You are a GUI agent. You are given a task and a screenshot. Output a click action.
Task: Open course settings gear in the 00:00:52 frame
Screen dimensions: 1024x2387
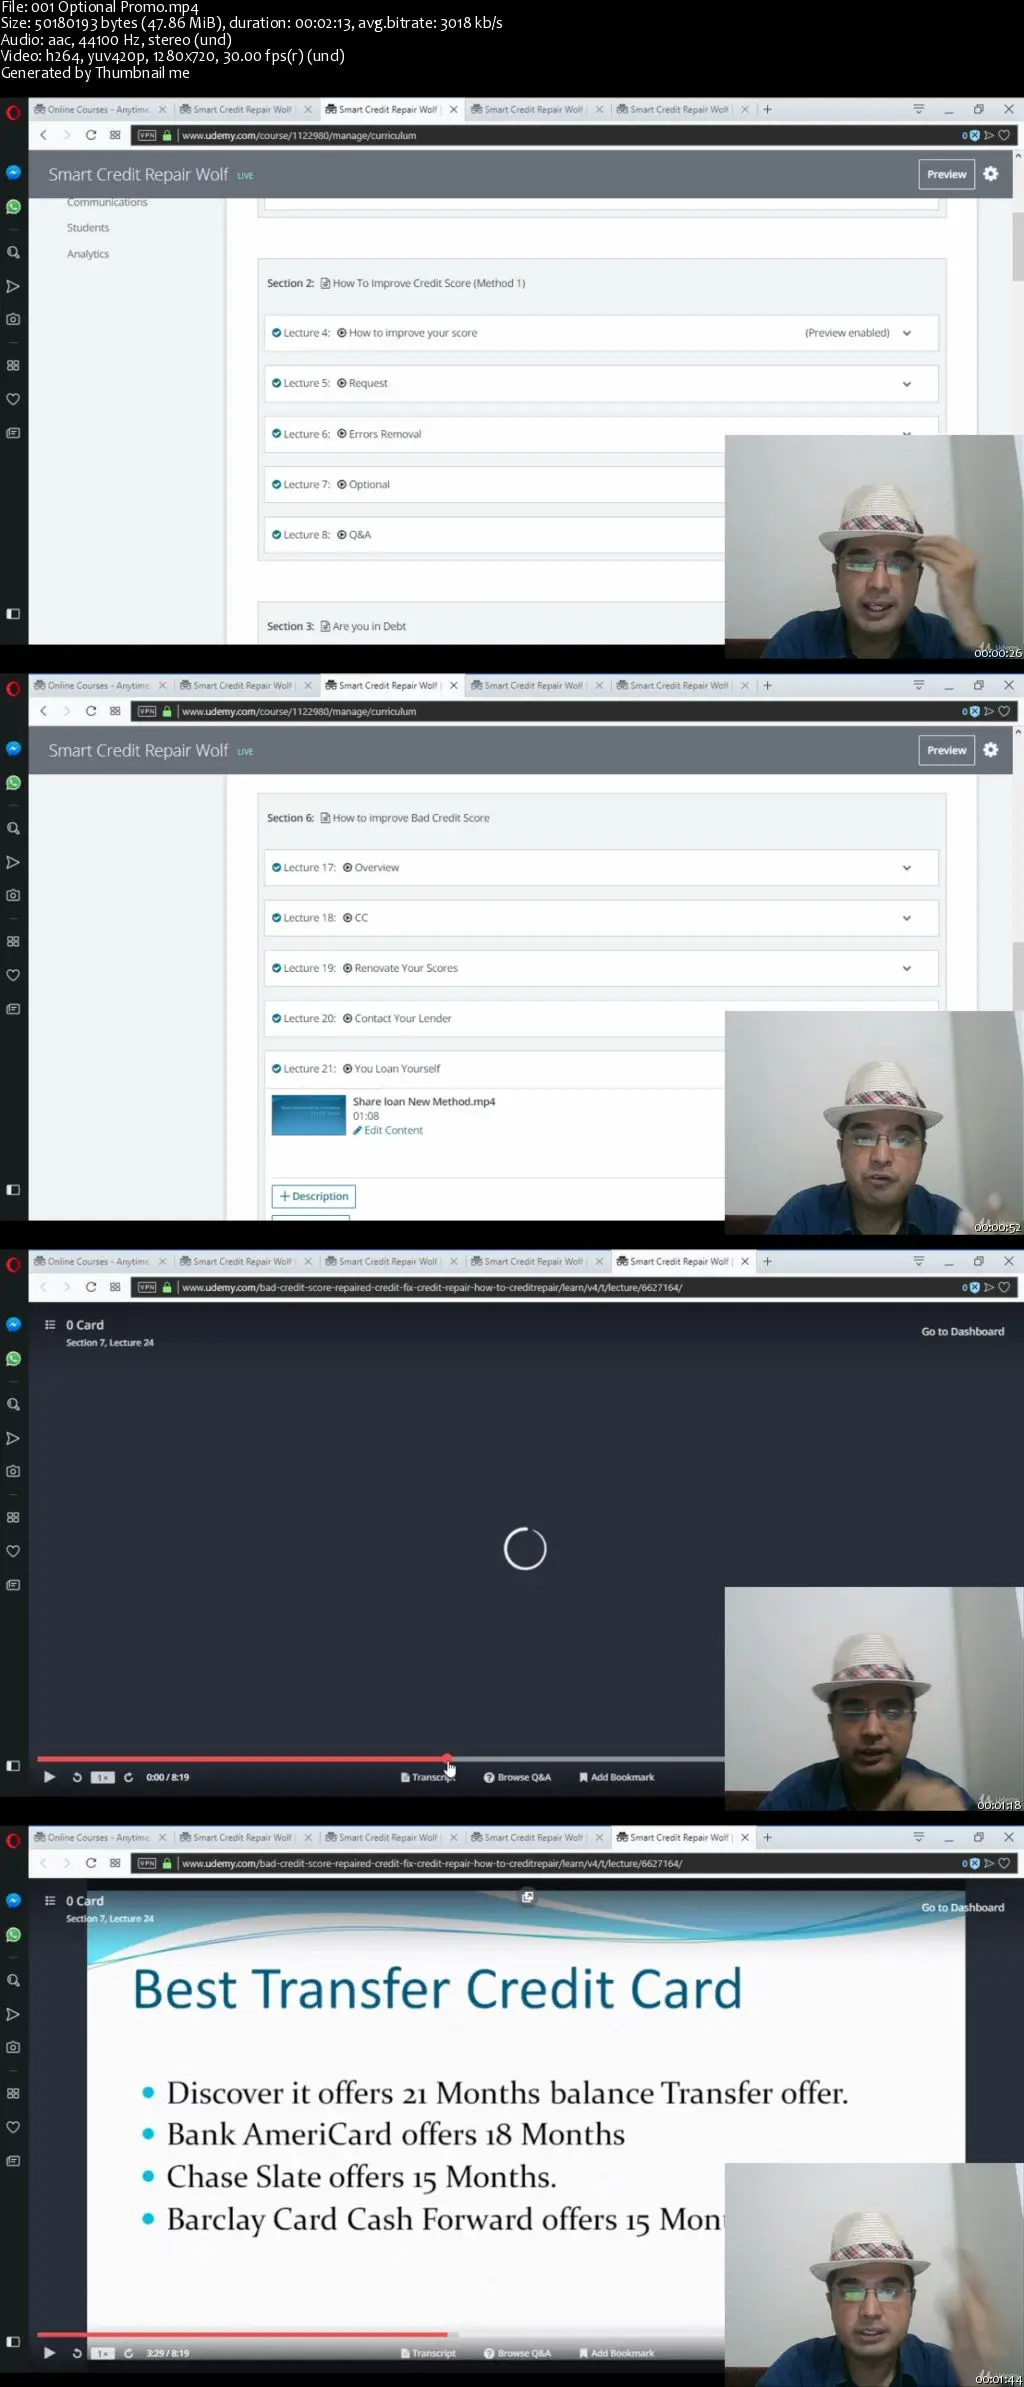(990, 750)
